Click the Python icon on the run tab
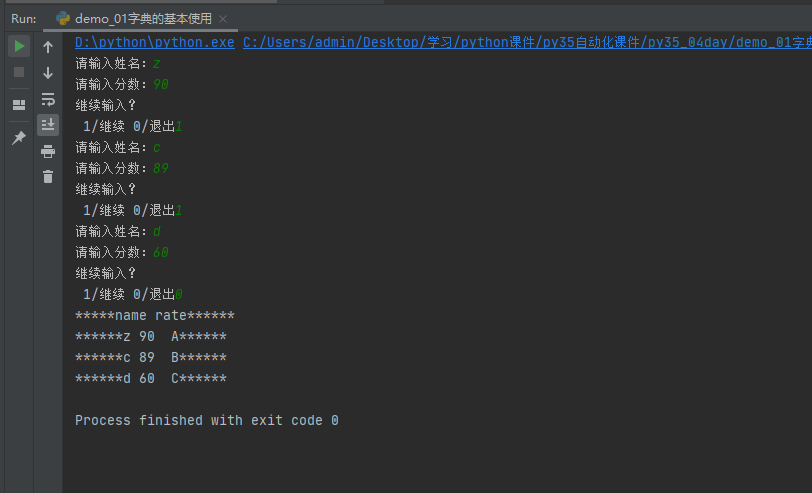Screen dimensions: 812x493 point(63,19)
